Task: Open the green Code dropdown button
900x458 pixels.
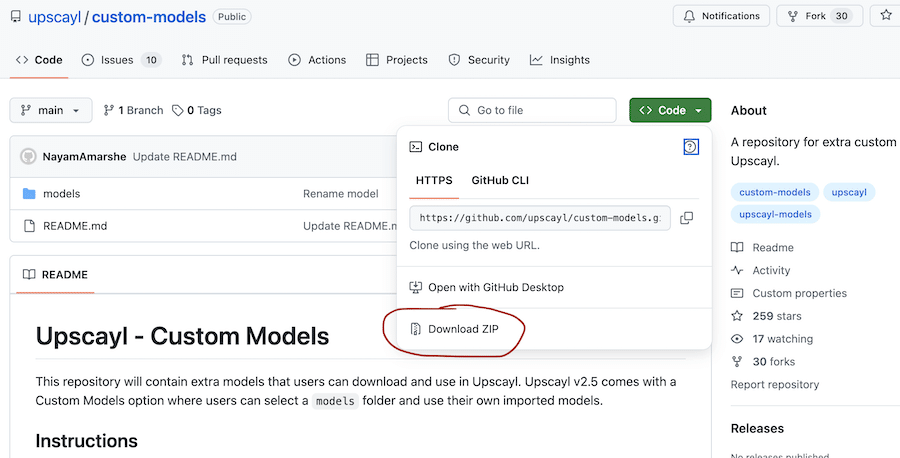Action: (x=670, y=110)
